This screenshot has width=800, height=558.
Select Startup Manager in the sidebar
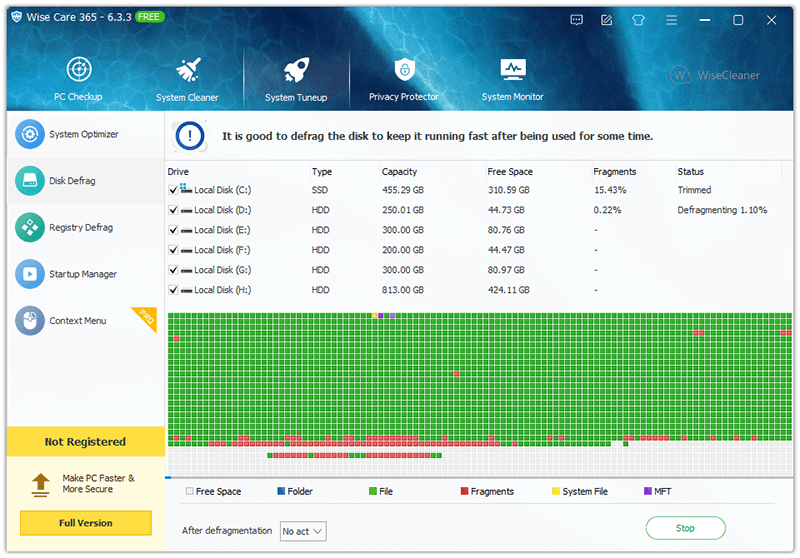coord(86,274)
